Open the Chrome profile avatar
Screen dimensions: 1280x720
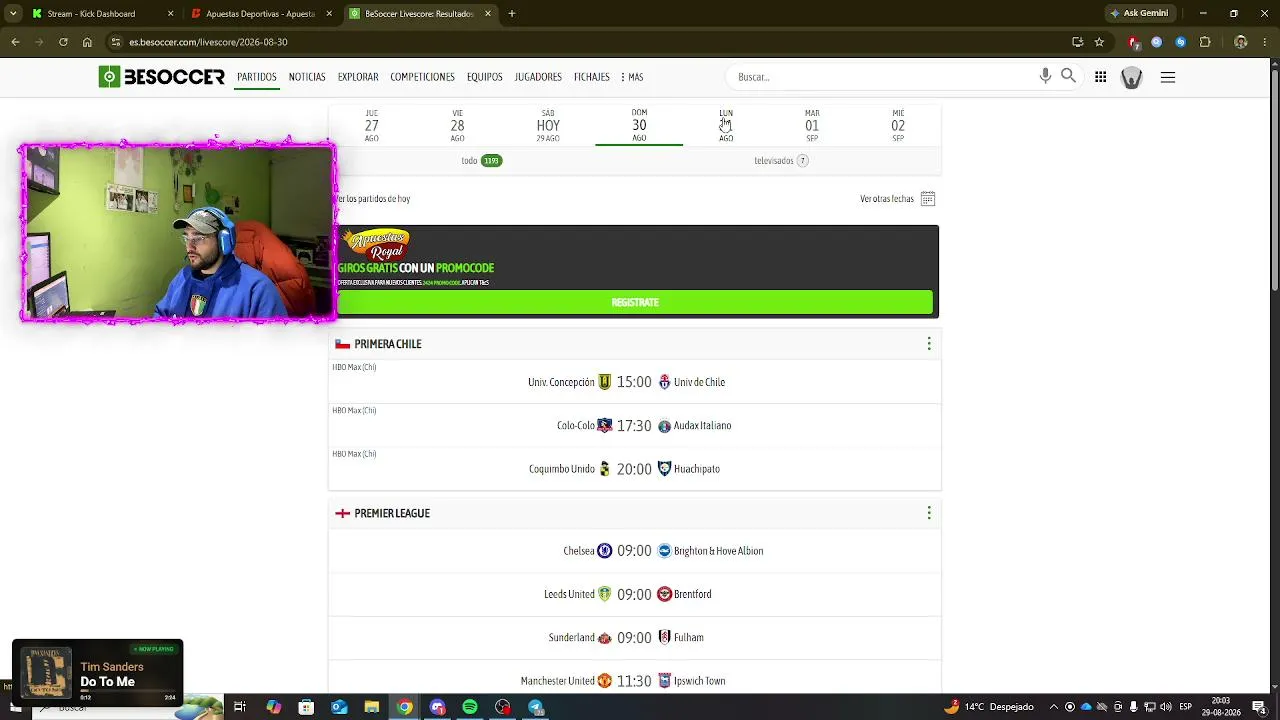(x=1241, y=42)
